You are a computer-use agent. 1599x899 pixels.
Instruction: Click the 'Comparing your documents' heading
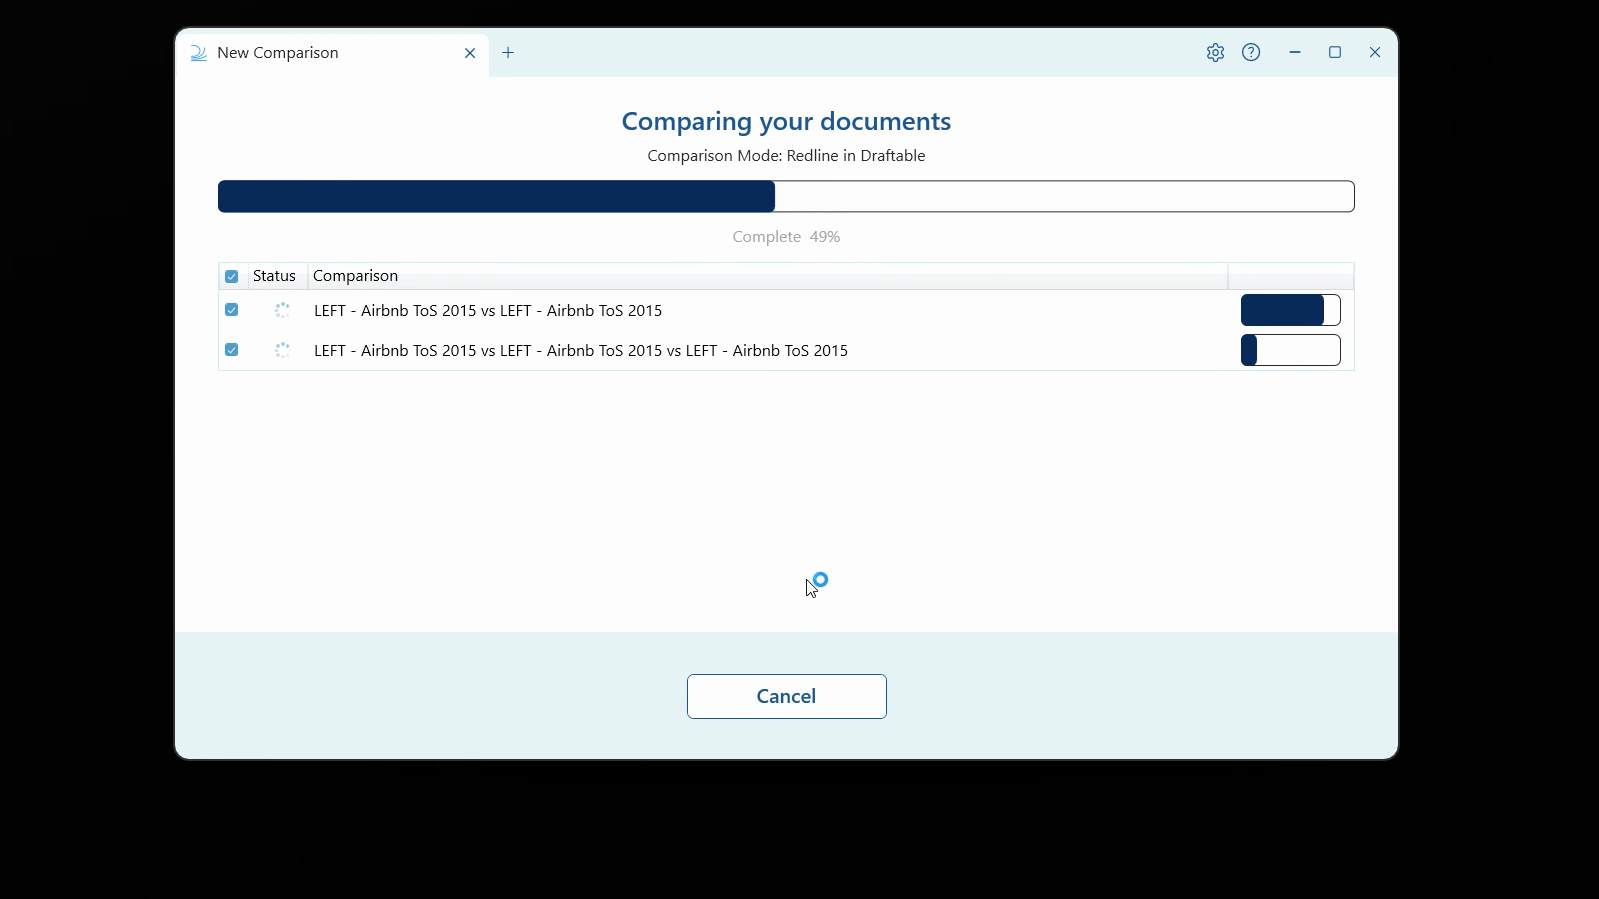click(x=786, y=121)
